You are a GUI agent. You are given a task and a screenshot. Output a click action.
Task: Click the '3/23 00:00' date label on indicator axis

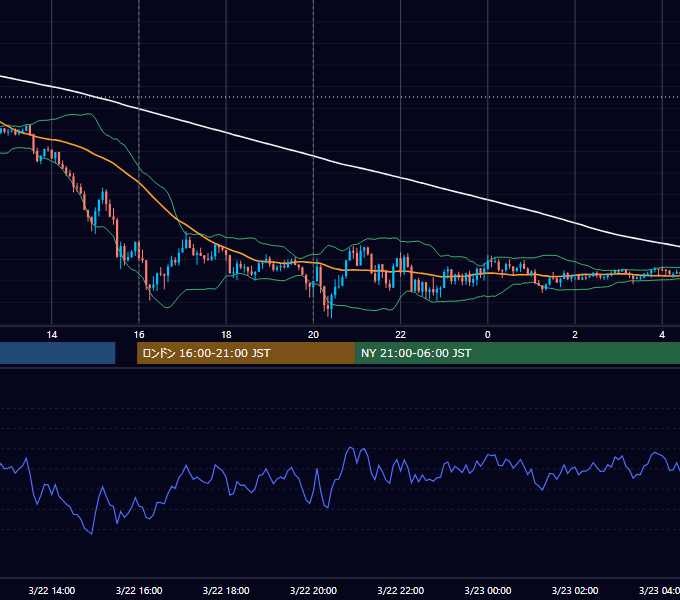pos(487,590)
